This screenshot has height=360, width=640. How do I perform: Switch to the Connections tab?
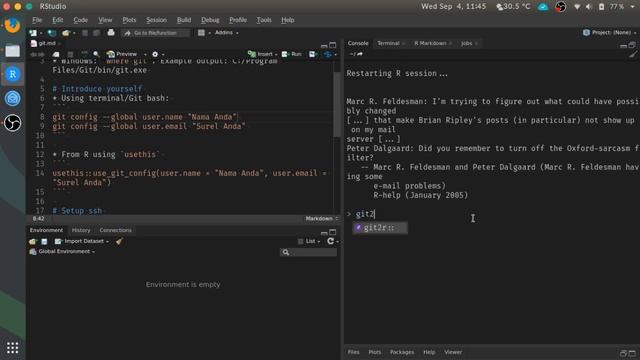(x=116, y=231)
